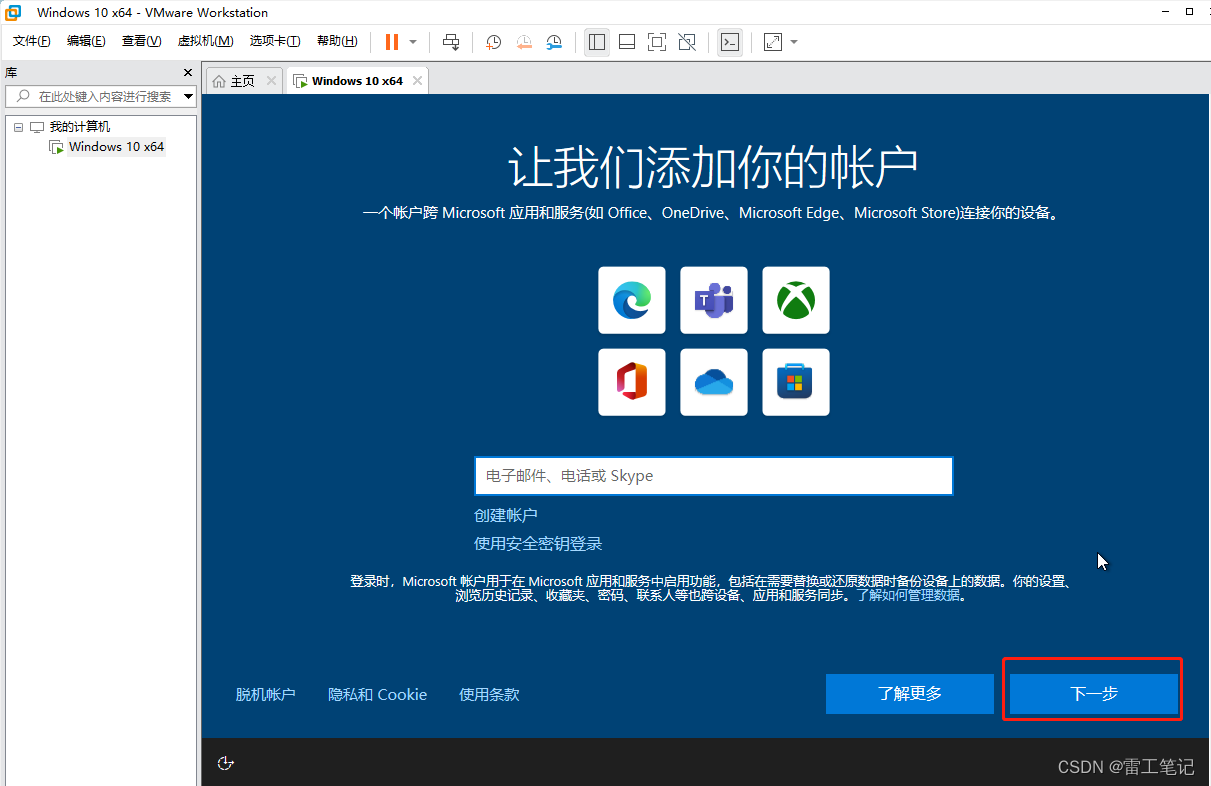This screenshot has width=1211, height=786.
Task: Click the Microsoft Store icon
Action: click(x=796, y=382)
